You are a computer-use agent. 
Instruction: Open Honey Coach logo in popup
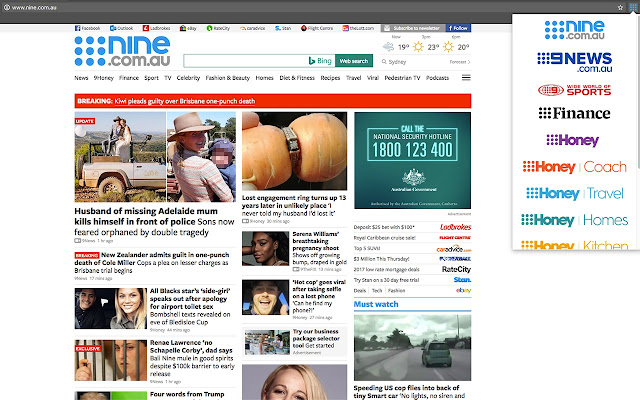[x=575, y=167]
